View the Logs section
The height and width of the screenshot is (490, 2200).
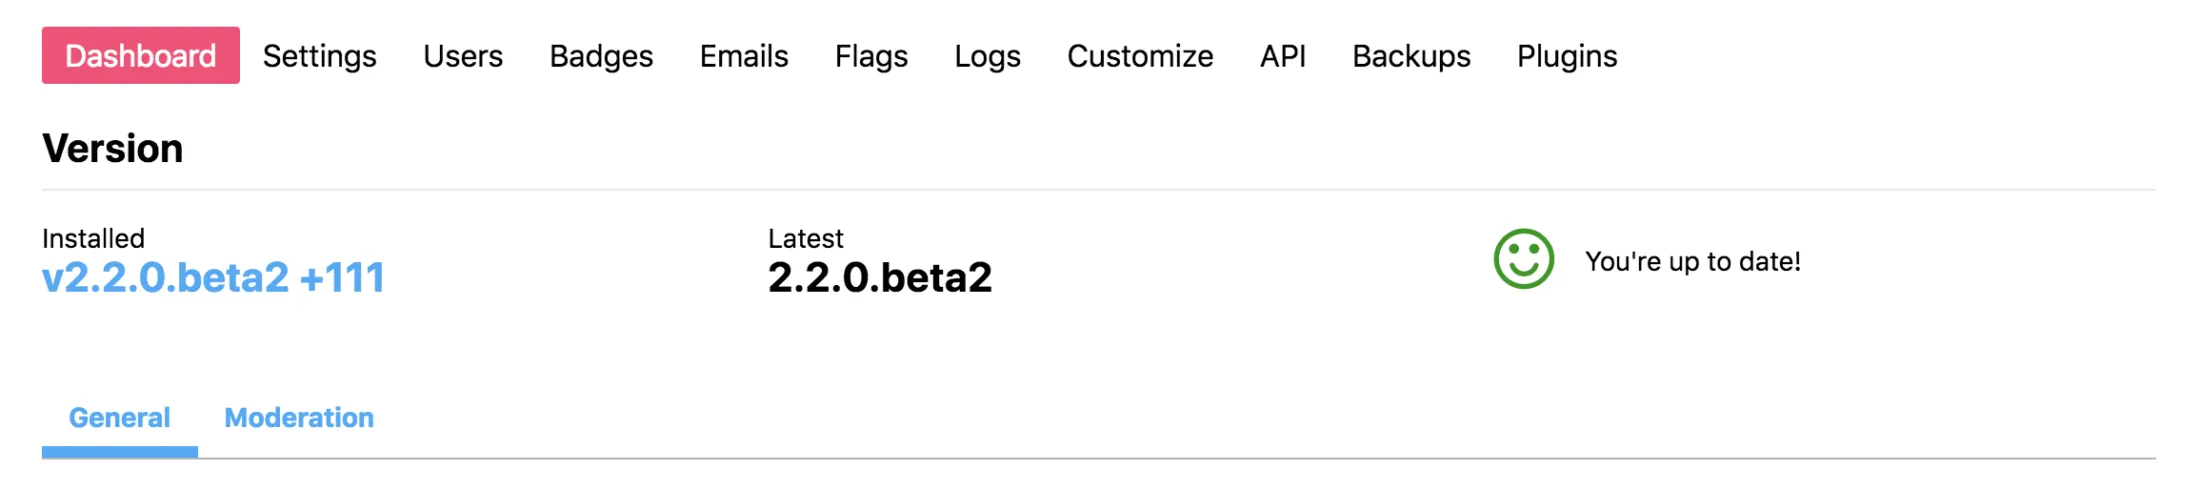click(987, 56)
